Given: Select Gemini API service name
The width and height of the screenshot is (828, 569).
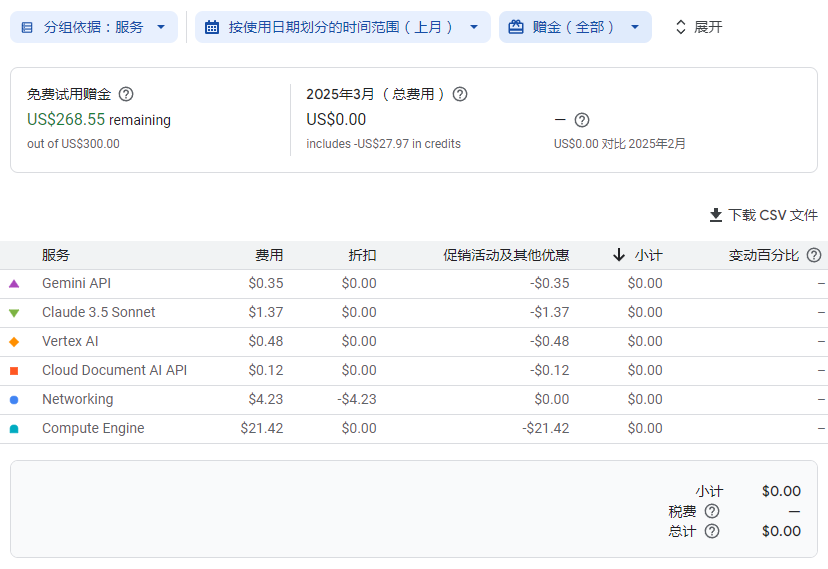Looking at the screenshot, I should click(x=77, y=283).
